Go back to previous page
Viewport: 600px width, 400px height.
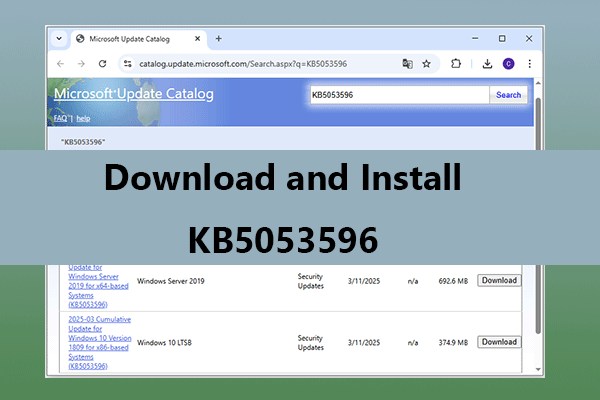pyautogui.click(x=60, y=64)
